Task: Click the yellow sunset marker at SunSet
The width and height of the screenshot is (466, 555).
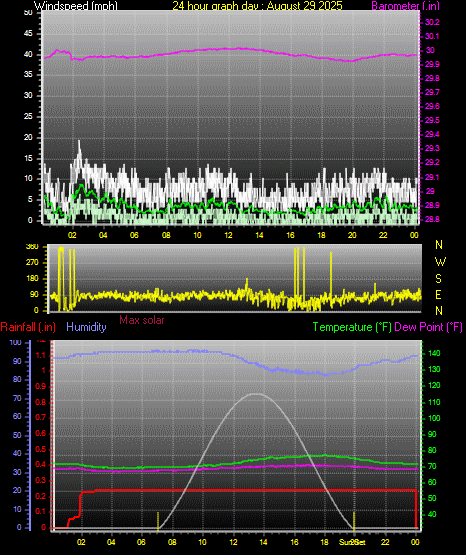Action: click(354, 521)
